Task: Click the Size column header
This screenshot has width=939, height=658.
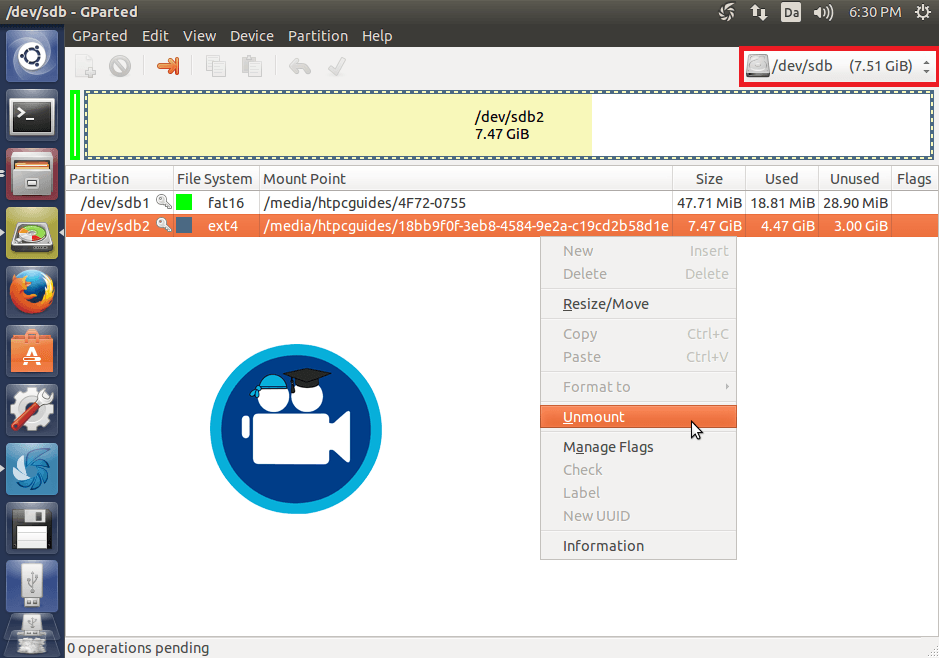Action: click(709, 179)
